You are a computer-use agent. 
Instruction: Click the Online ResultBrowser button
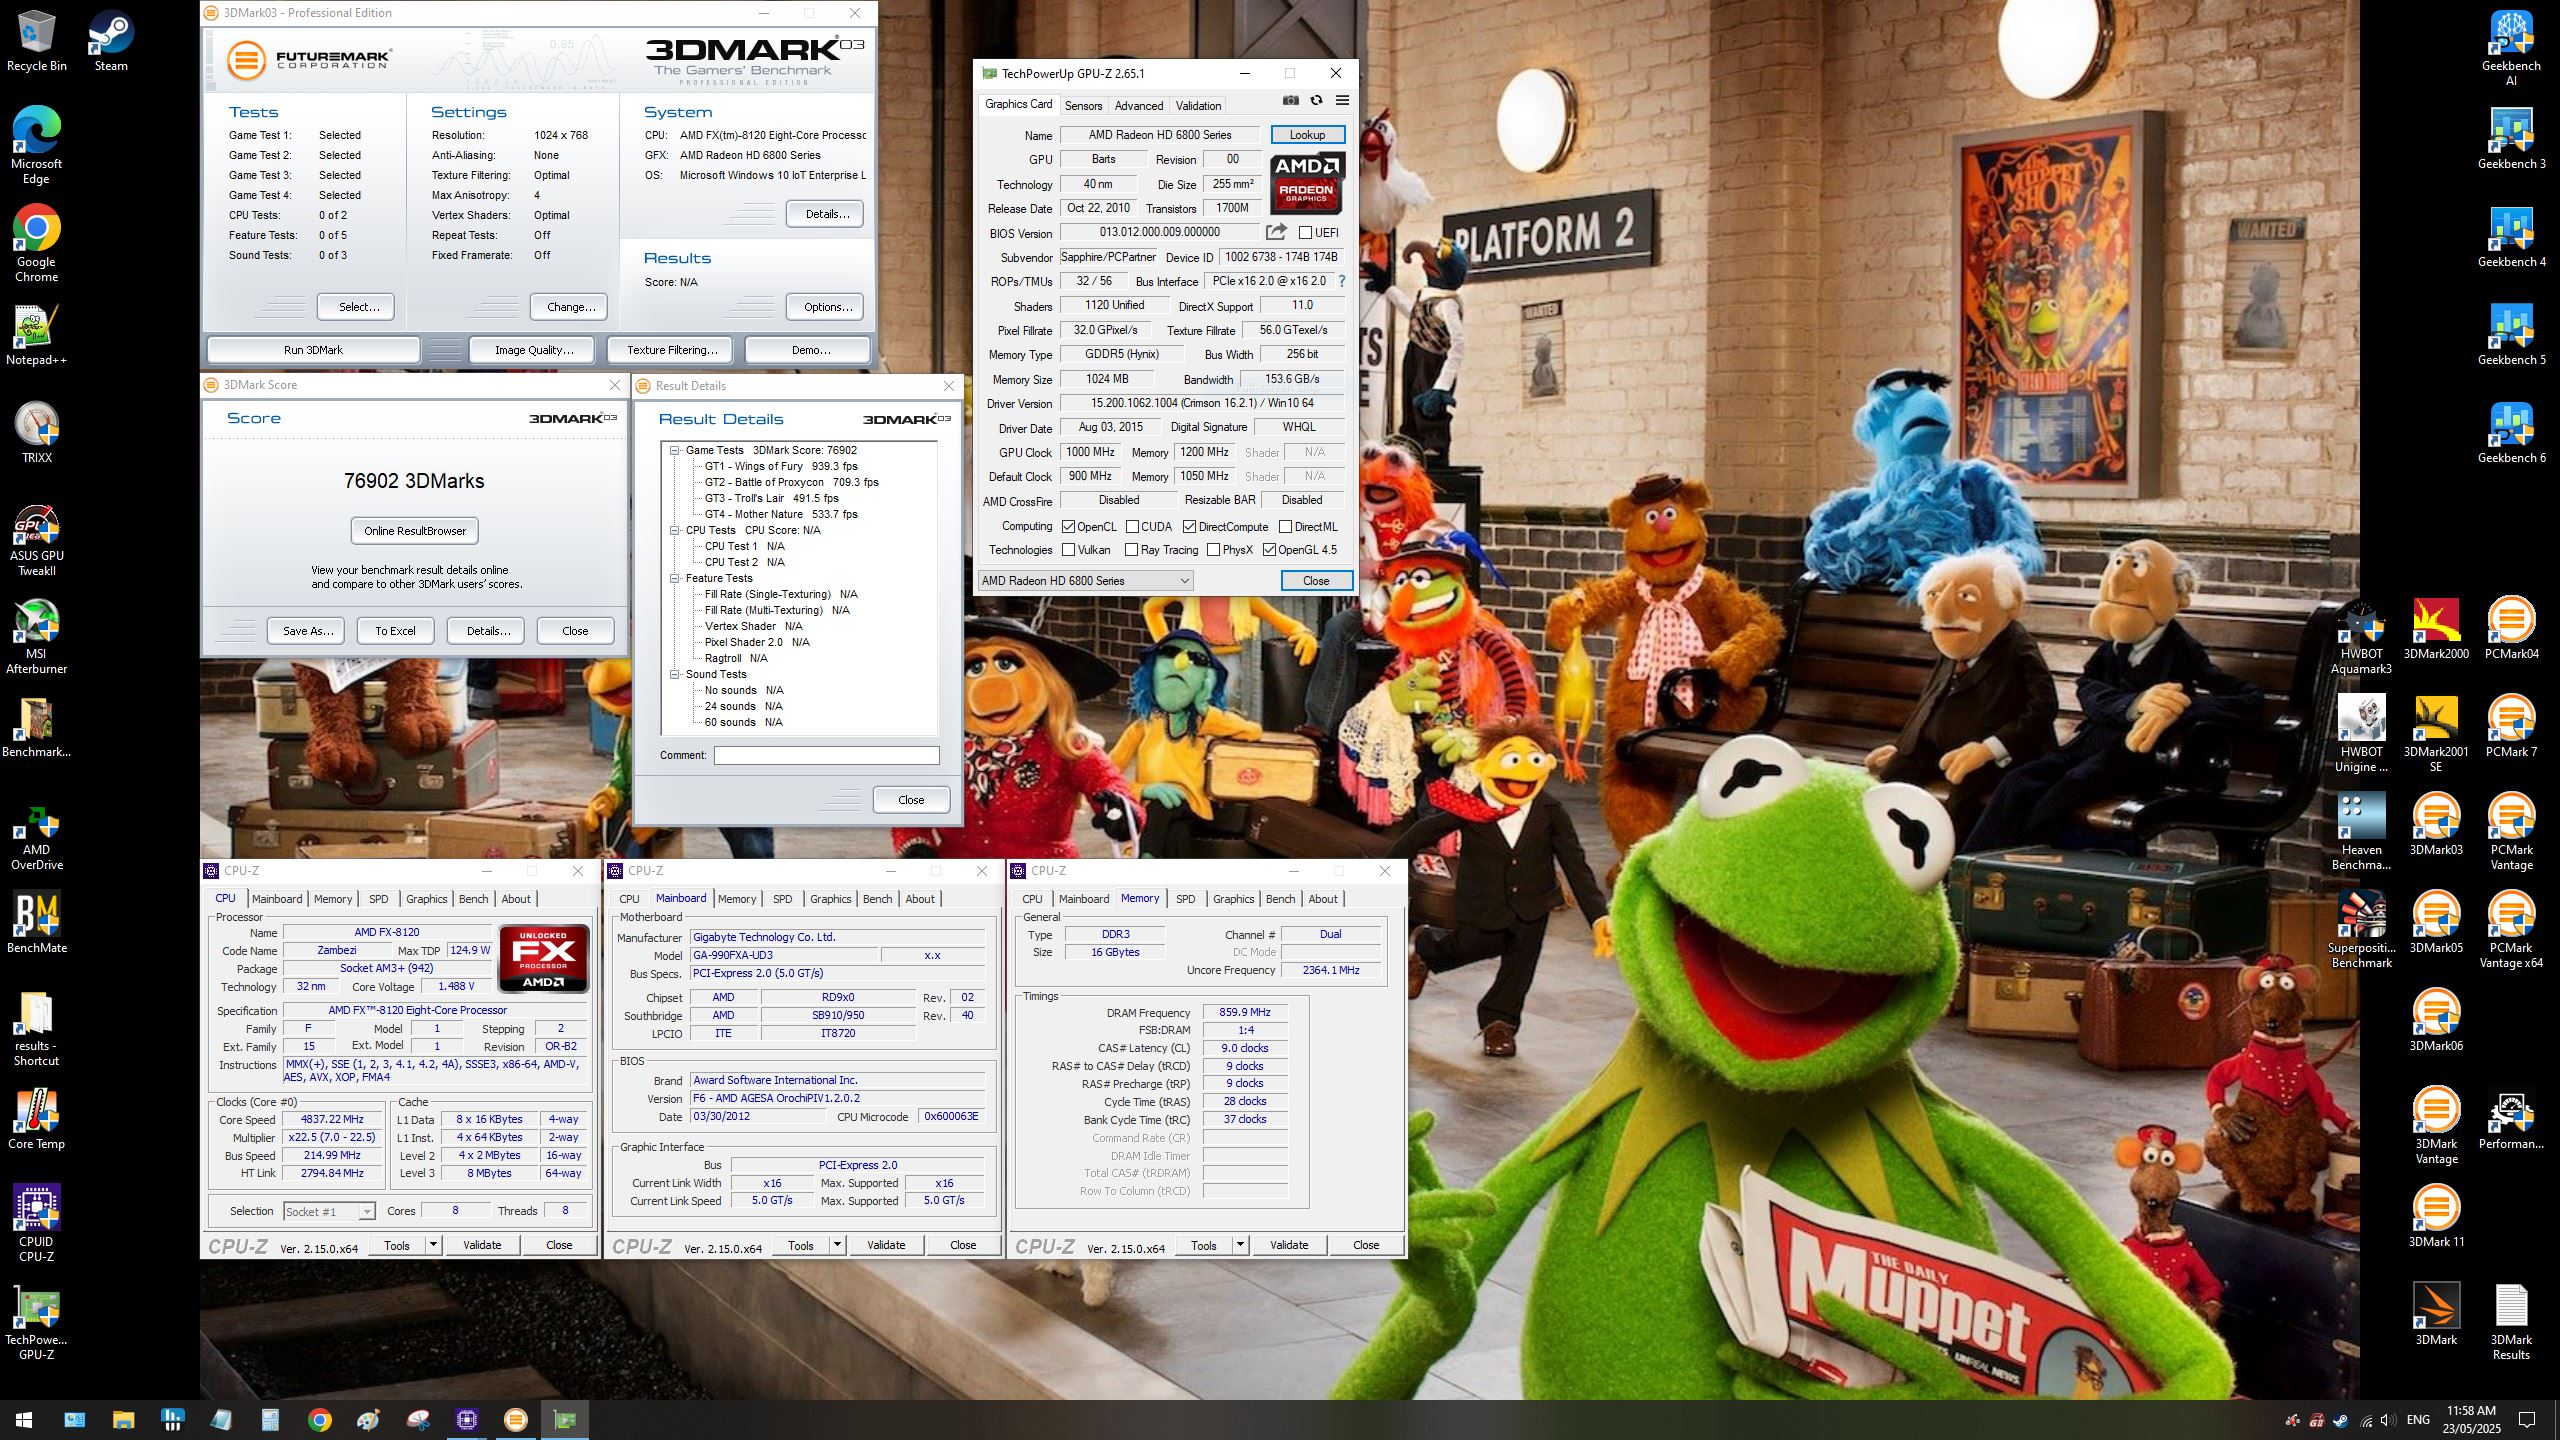[x=415, y=531]
